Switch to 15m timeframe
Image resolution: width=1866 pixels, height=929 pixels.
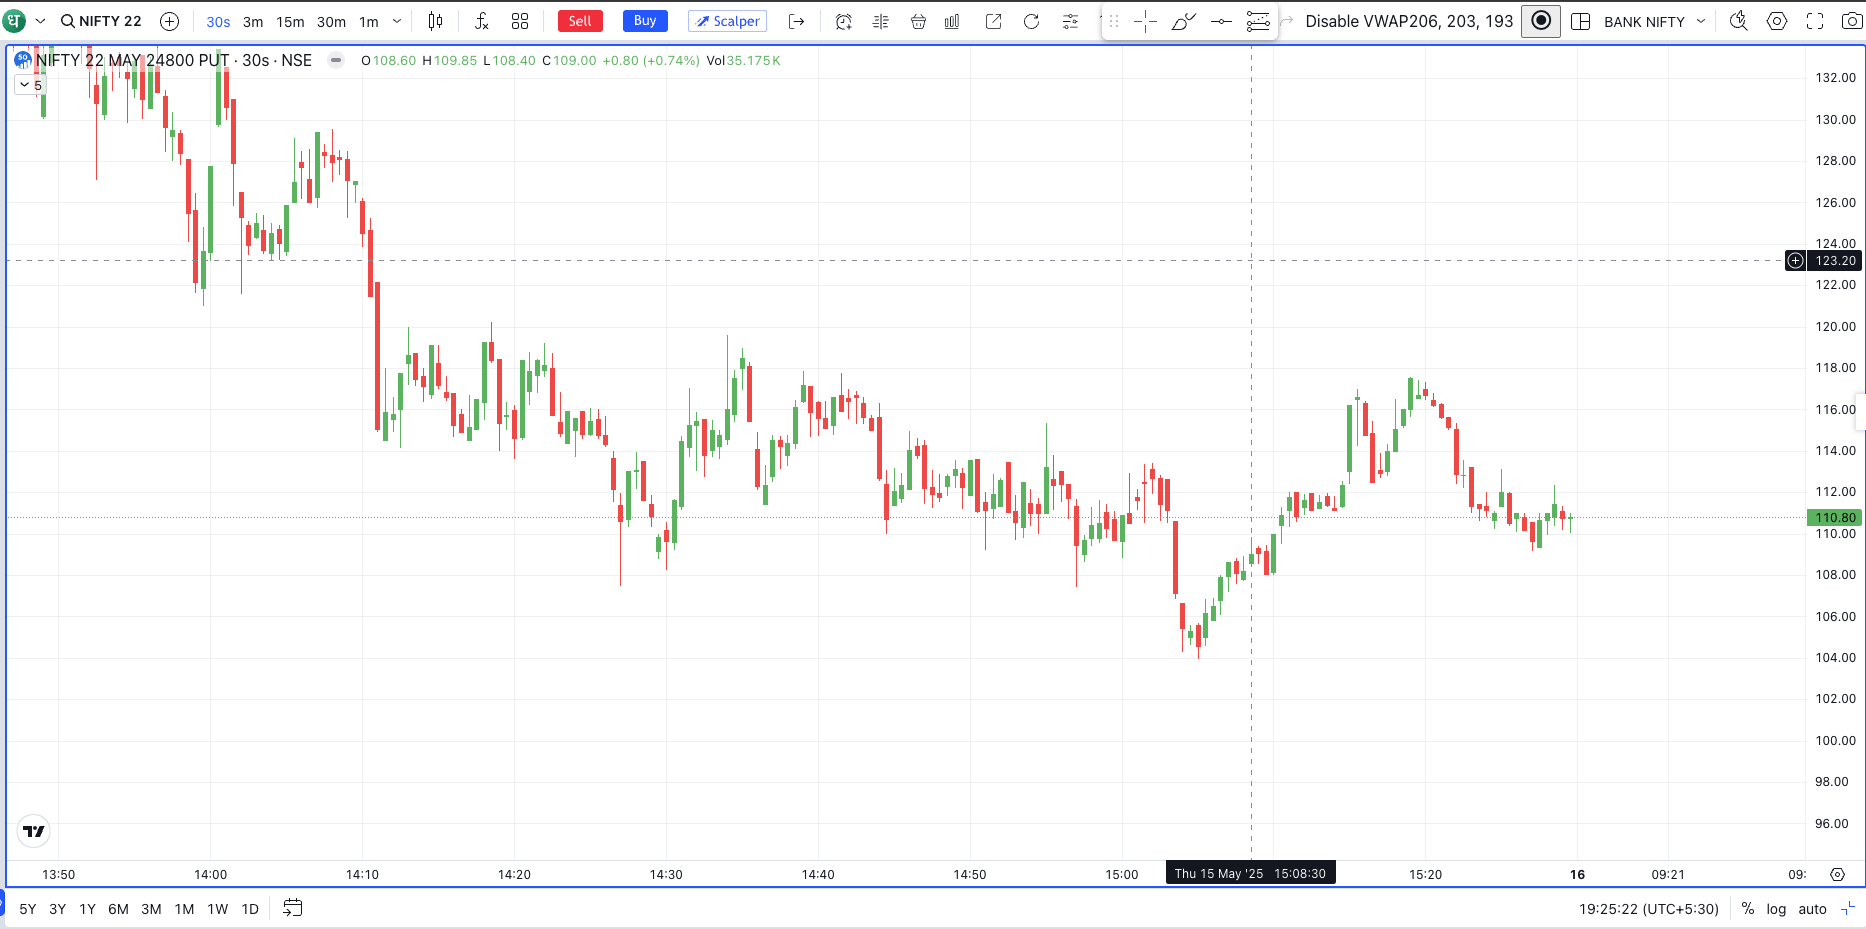290,22
